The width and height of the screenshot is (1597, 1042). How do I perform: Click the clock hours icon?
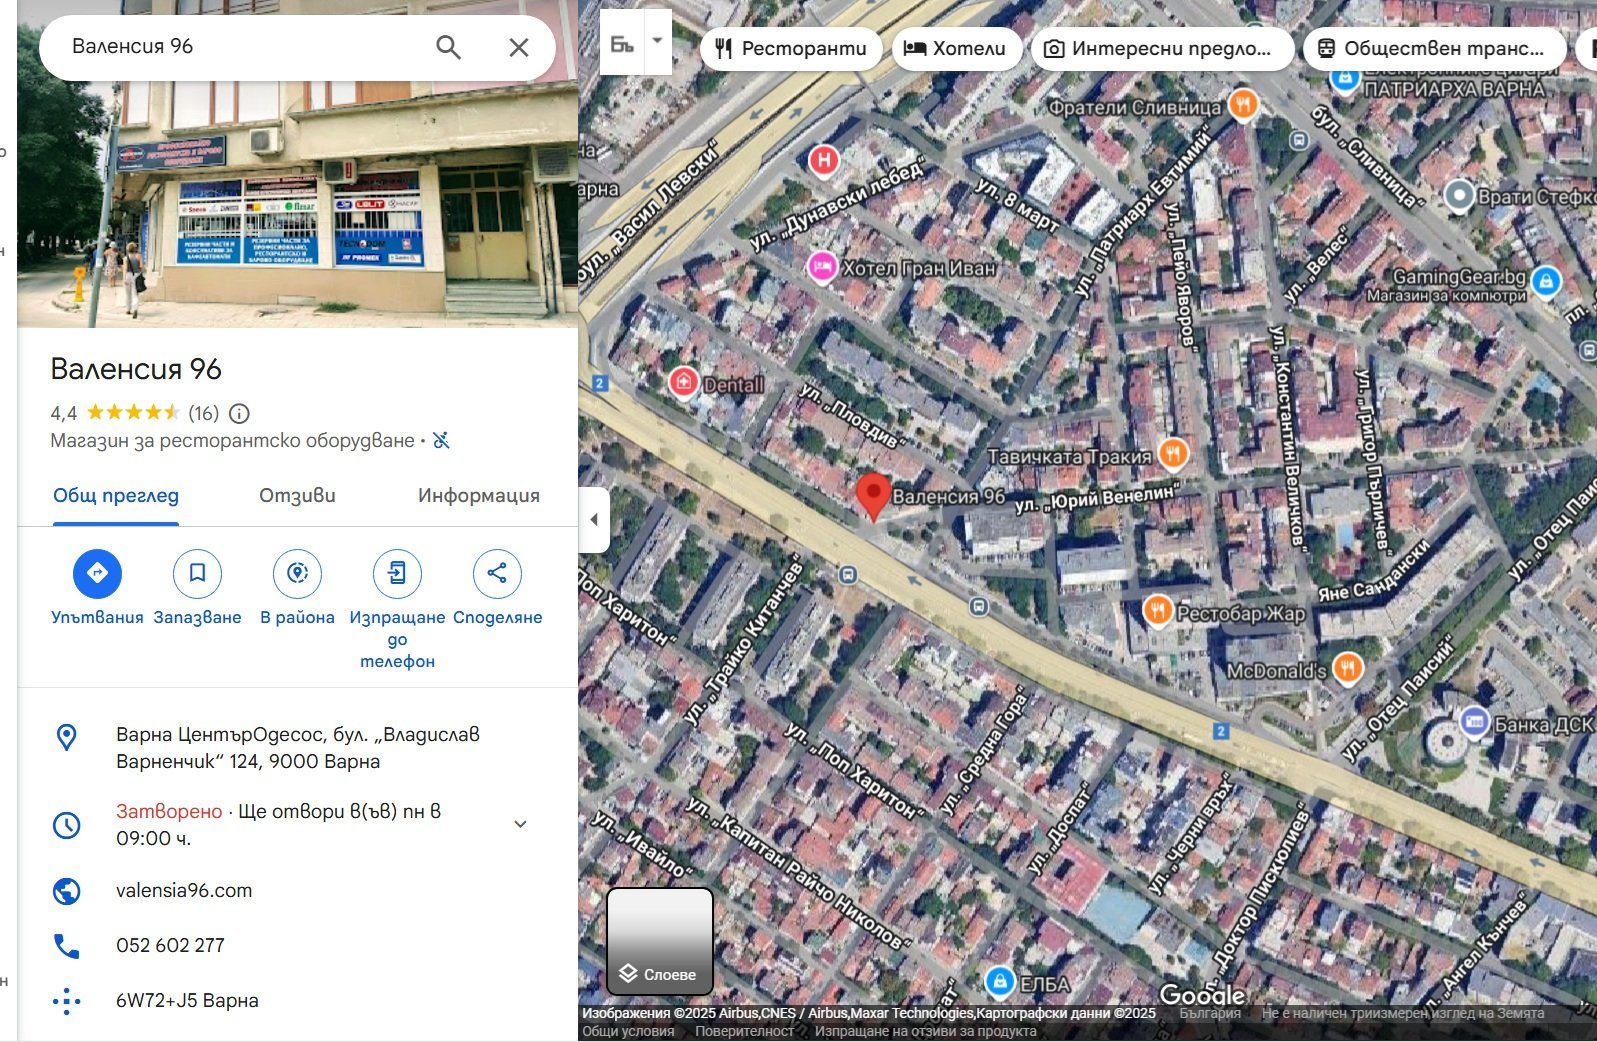[66, 825]
